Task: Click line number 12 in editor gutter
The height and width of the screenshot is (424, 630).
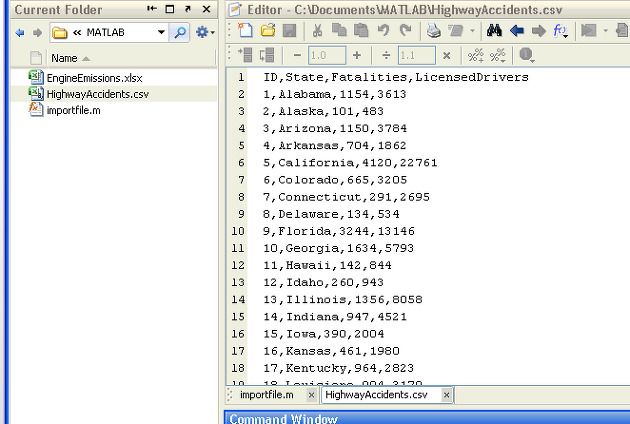Action: pos(238,266)
